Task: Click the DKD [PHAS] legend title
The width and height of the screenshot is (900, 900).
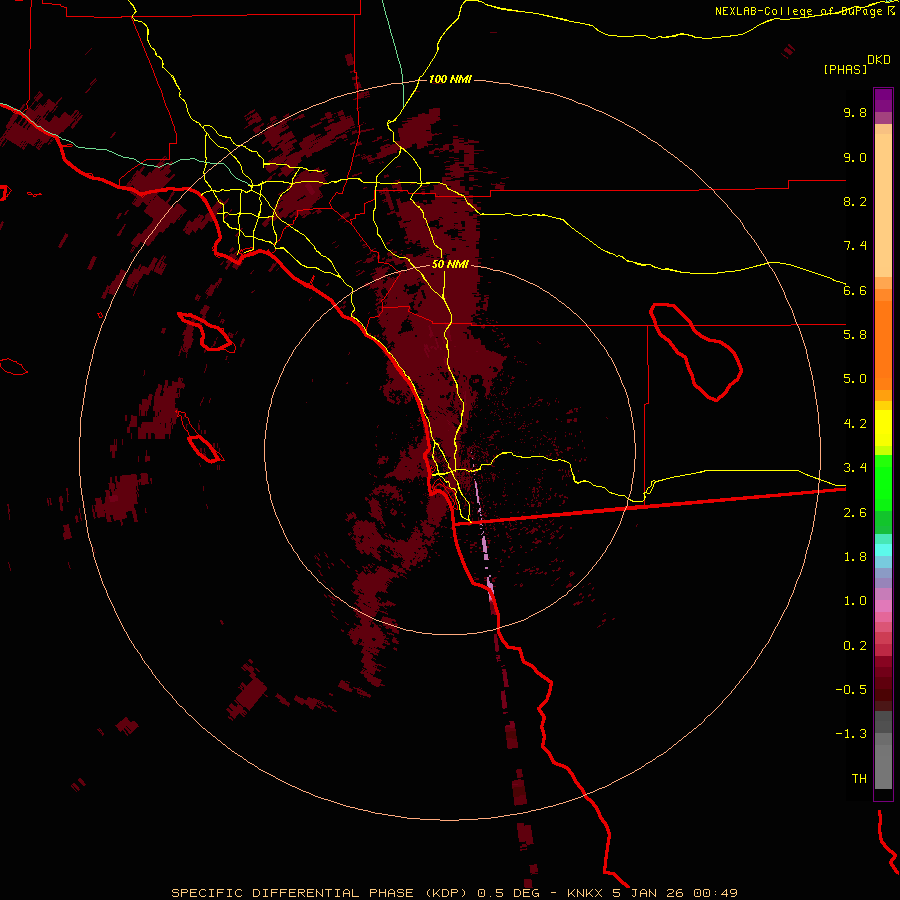Action: click(x=856, y=64)
